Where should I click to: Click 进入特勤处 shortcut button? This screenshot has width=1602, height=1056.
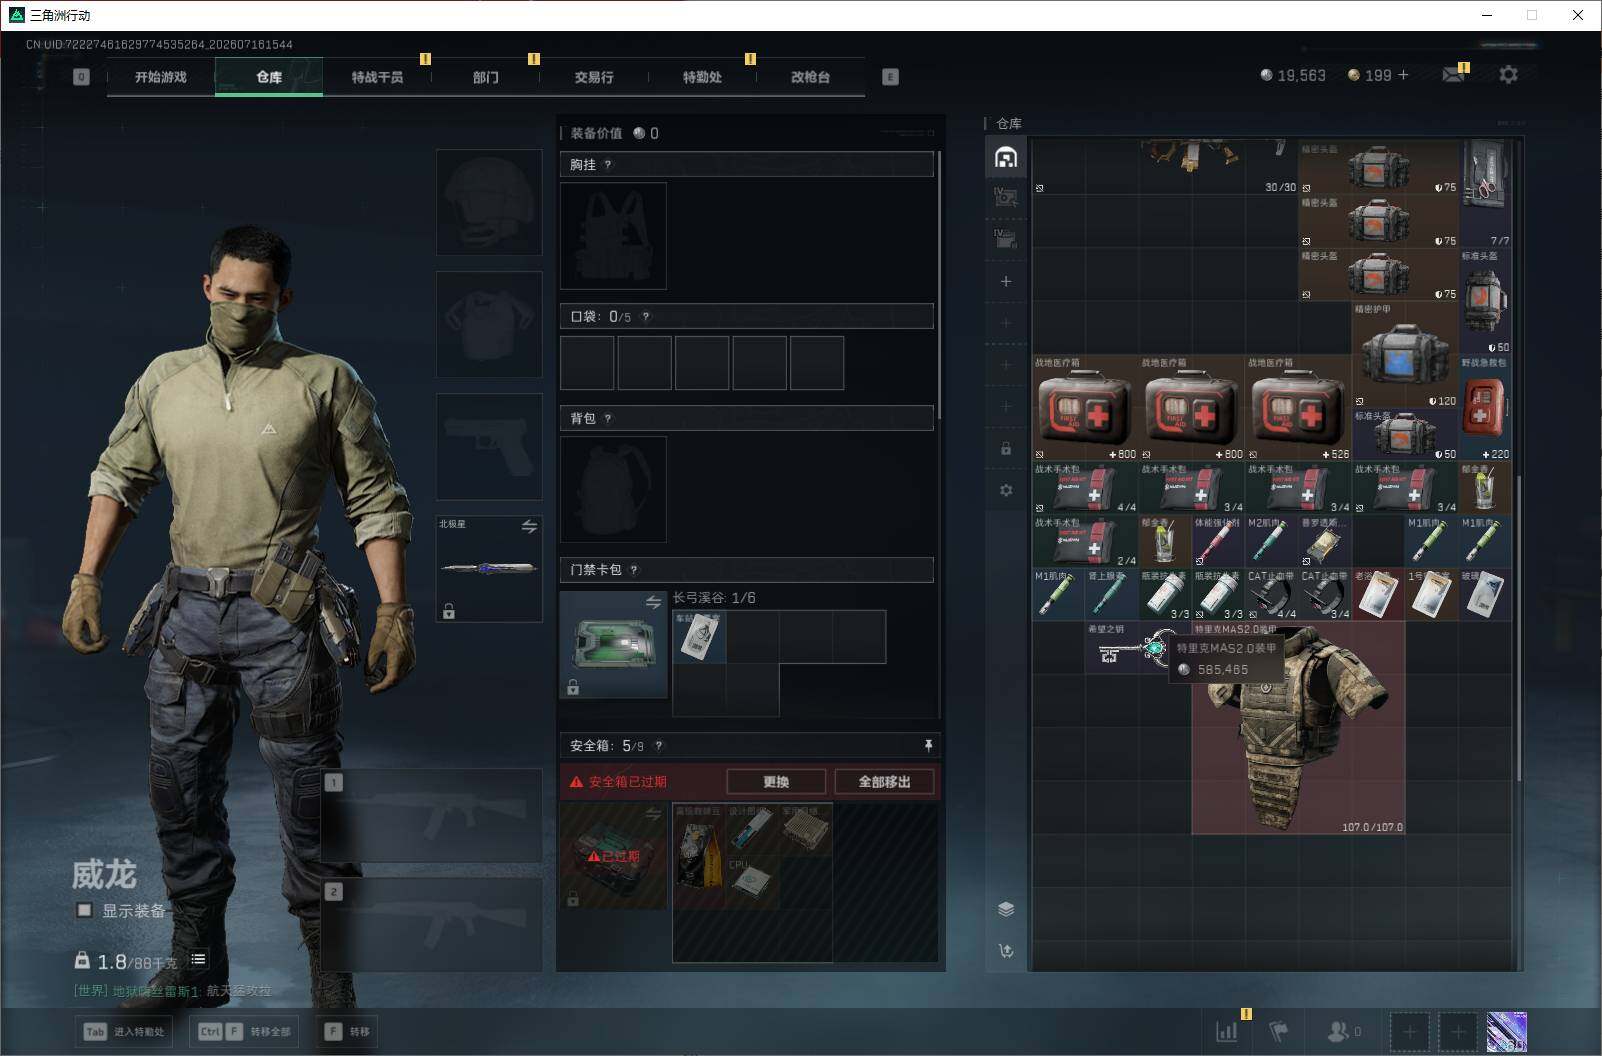coord(124,1031)
